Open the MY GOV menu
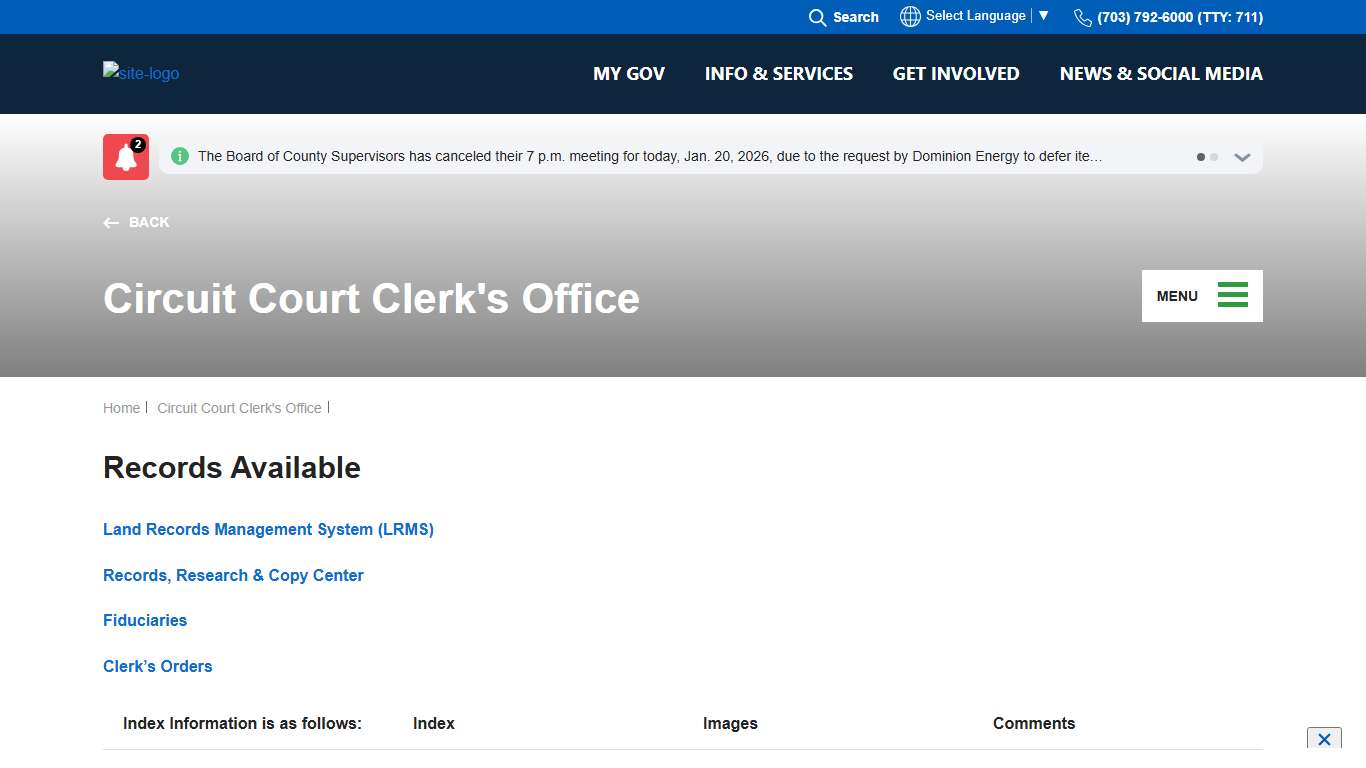Image resolution: width=1366 pixels, height=768 pixels. 628,74
